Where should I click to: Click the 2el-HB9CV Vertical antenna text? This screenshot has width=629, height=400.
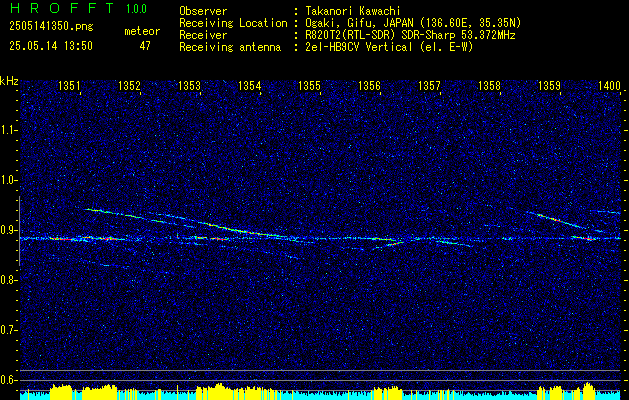pos(390,47)
